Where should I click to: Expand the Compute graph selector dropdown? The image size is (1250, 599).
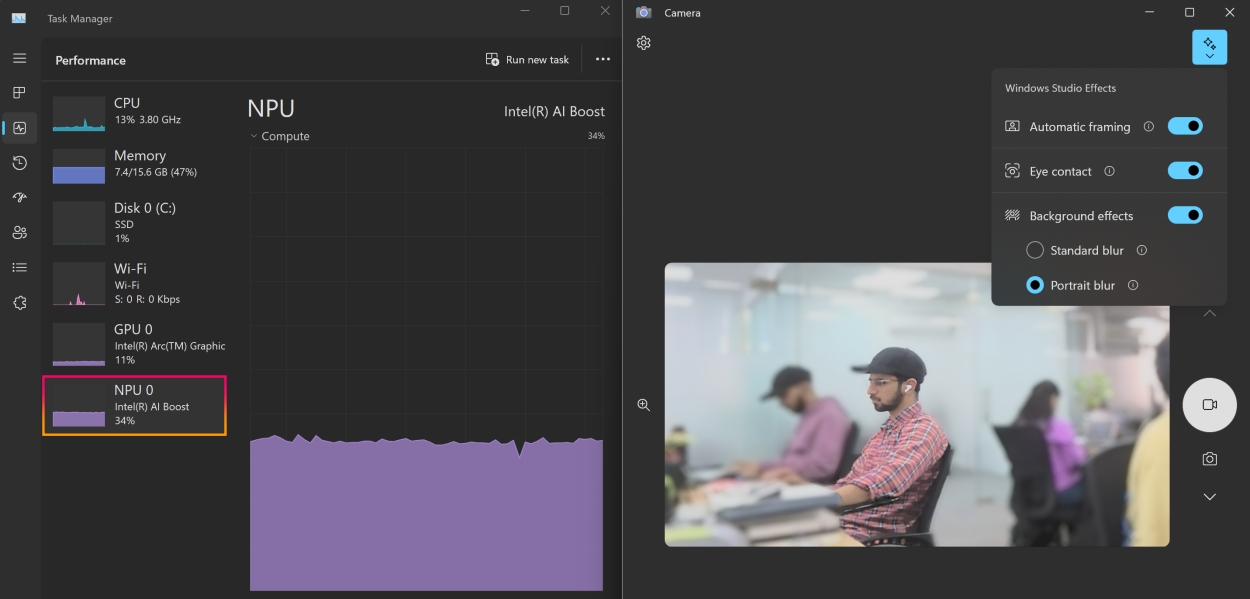tap(255, 136)
